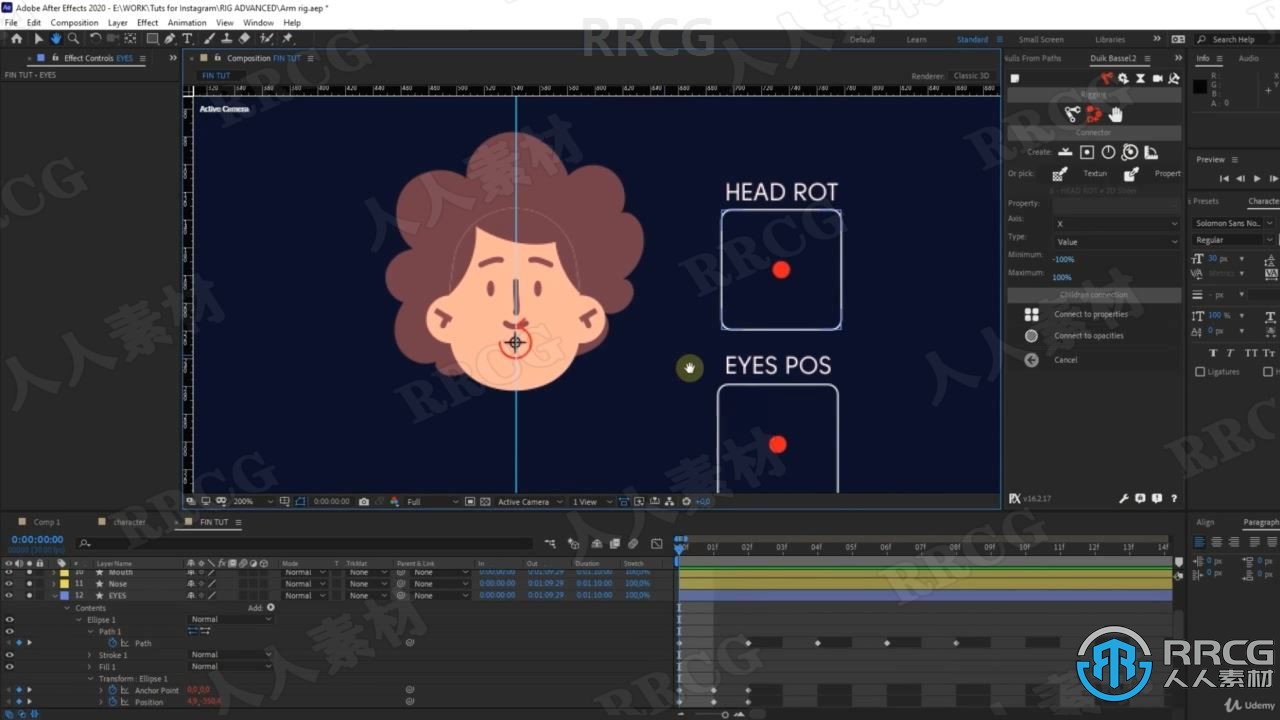The image size is (1280, 720).
Task: Toggle visibility of Nose layer
Action: pos(9,584)
